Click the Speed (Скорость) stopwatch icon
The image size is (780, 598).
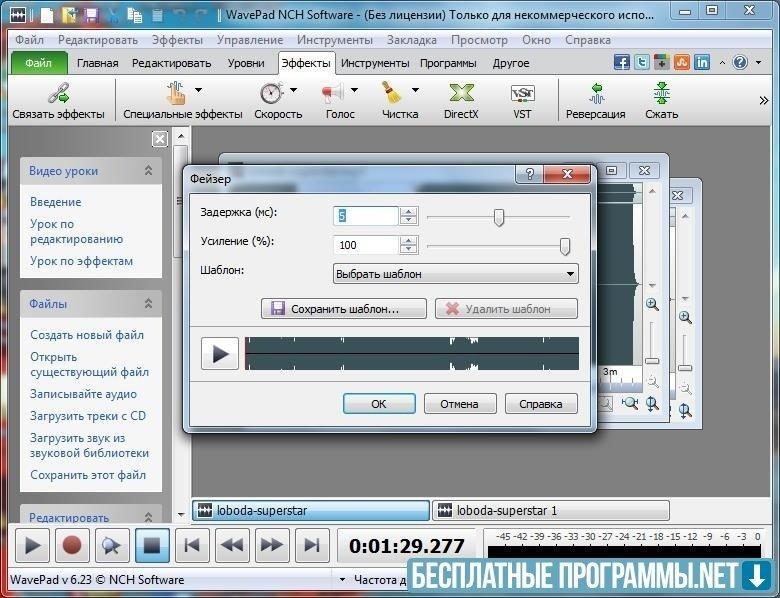[271, 93]
